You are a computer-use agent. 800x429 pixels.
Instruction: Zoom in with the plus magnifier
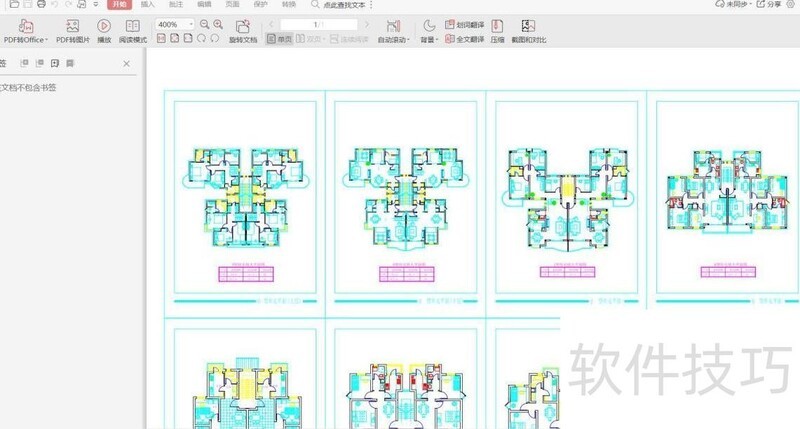218,24
